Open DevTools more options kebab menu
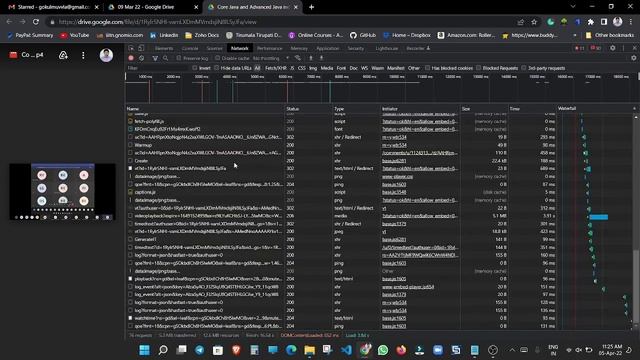 pos(623,48)
